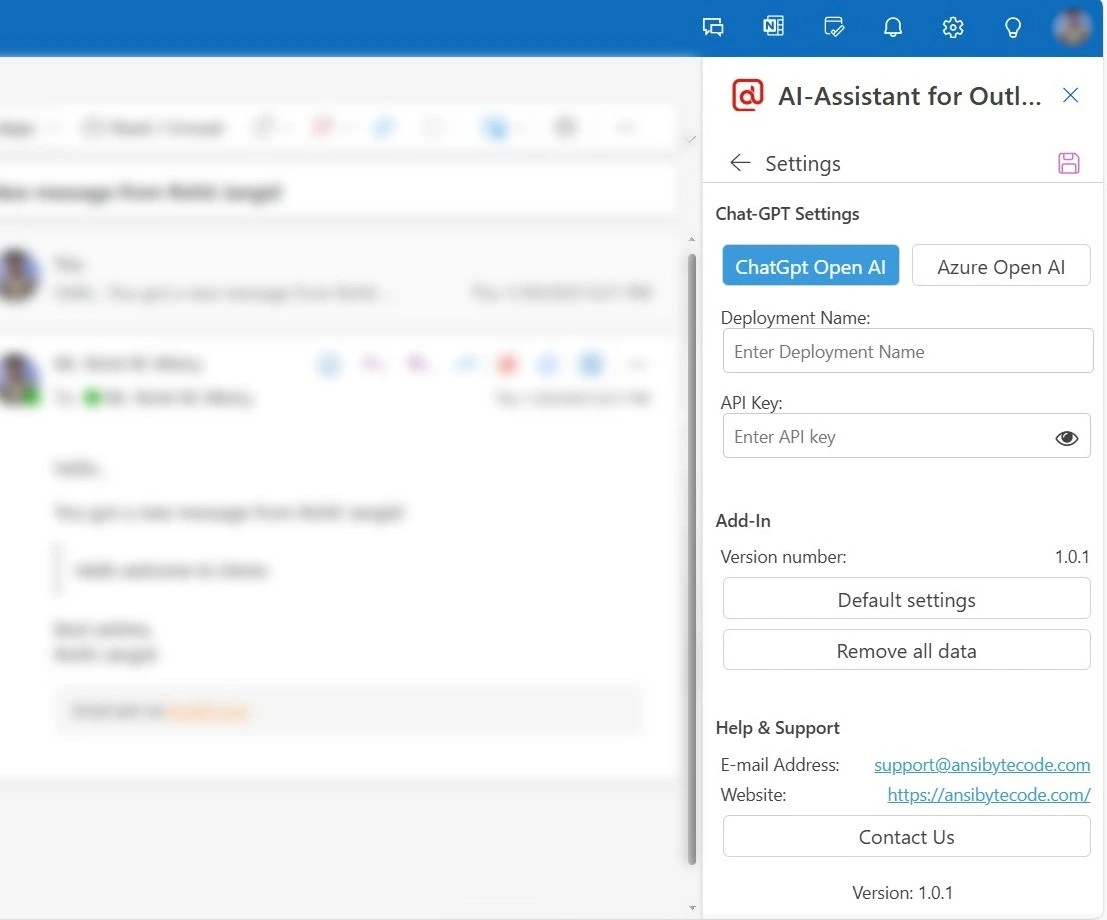The height and width of the screenshot is (920, 1107).
Task: Open the My Day to-do icon
Action: pos(834,27)
